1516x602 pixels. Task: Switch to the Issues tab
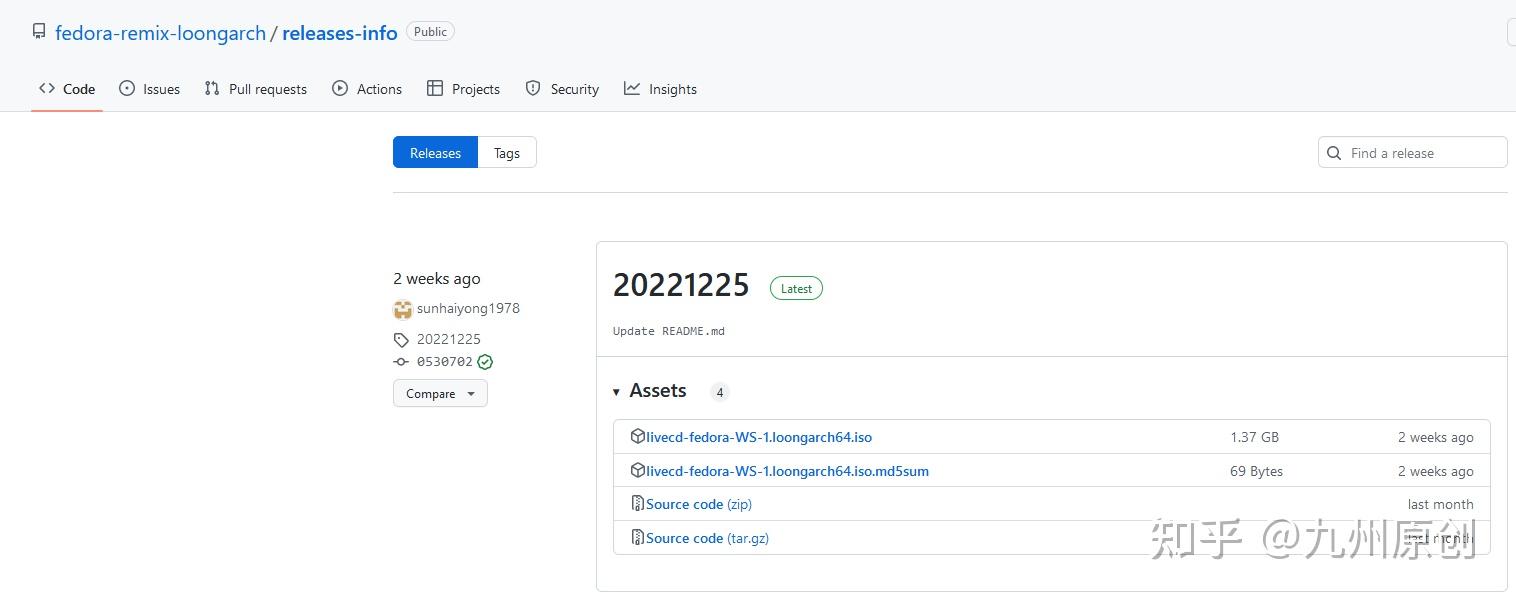point(149,89)
